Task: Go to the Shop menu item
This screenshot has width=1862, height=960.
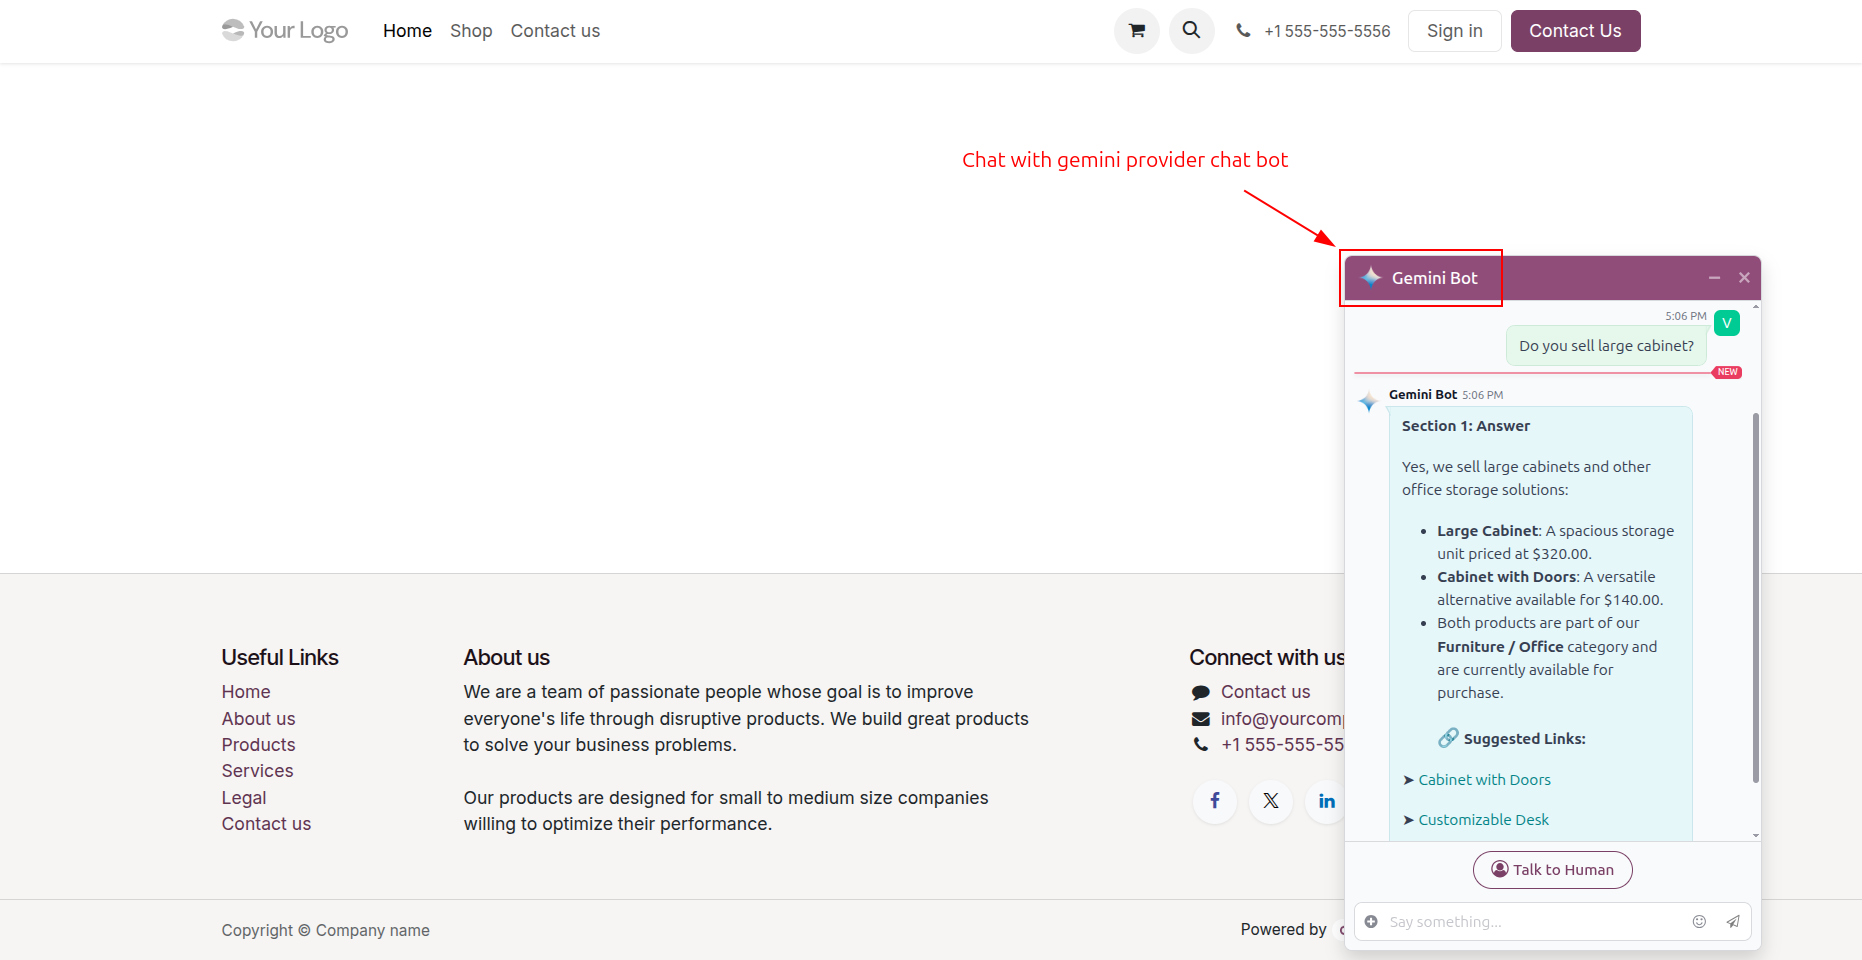Action: tap(471, 31)
